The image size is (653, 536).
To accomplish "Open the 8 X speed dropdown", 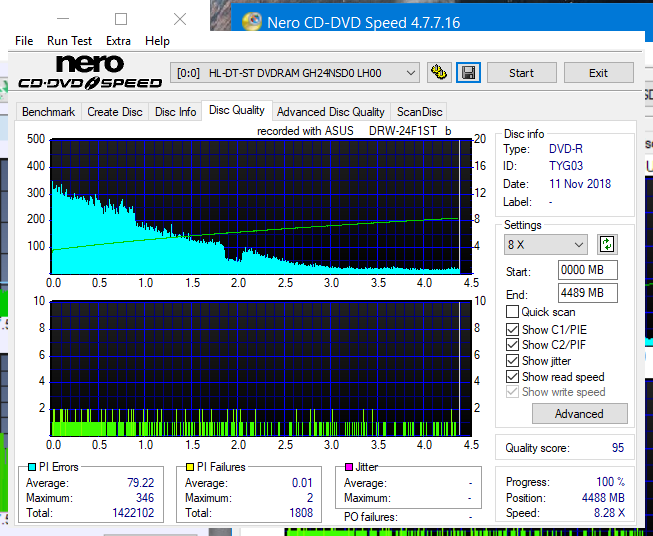I will pyautogui.click(x=546, y=244).
